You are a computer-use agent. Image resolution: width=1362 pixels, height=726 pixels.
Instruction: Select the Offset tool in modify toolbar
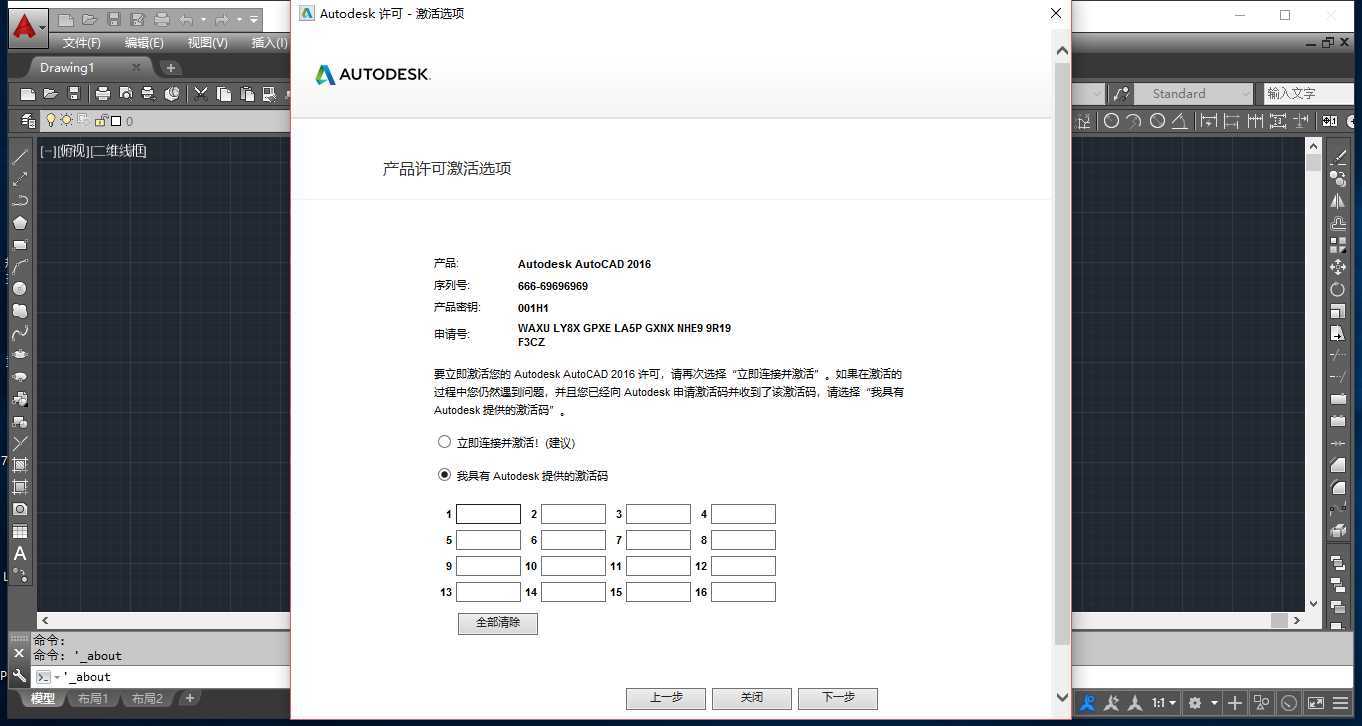point(1338,223)
